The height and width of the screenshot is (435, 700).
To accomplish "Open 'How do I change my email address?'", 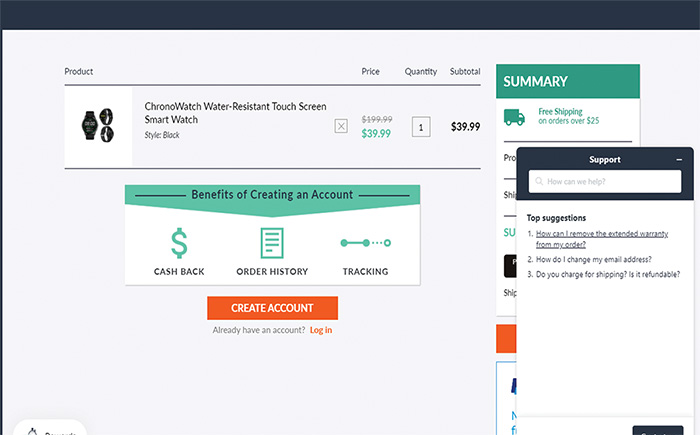I will (x=594, y=259).
